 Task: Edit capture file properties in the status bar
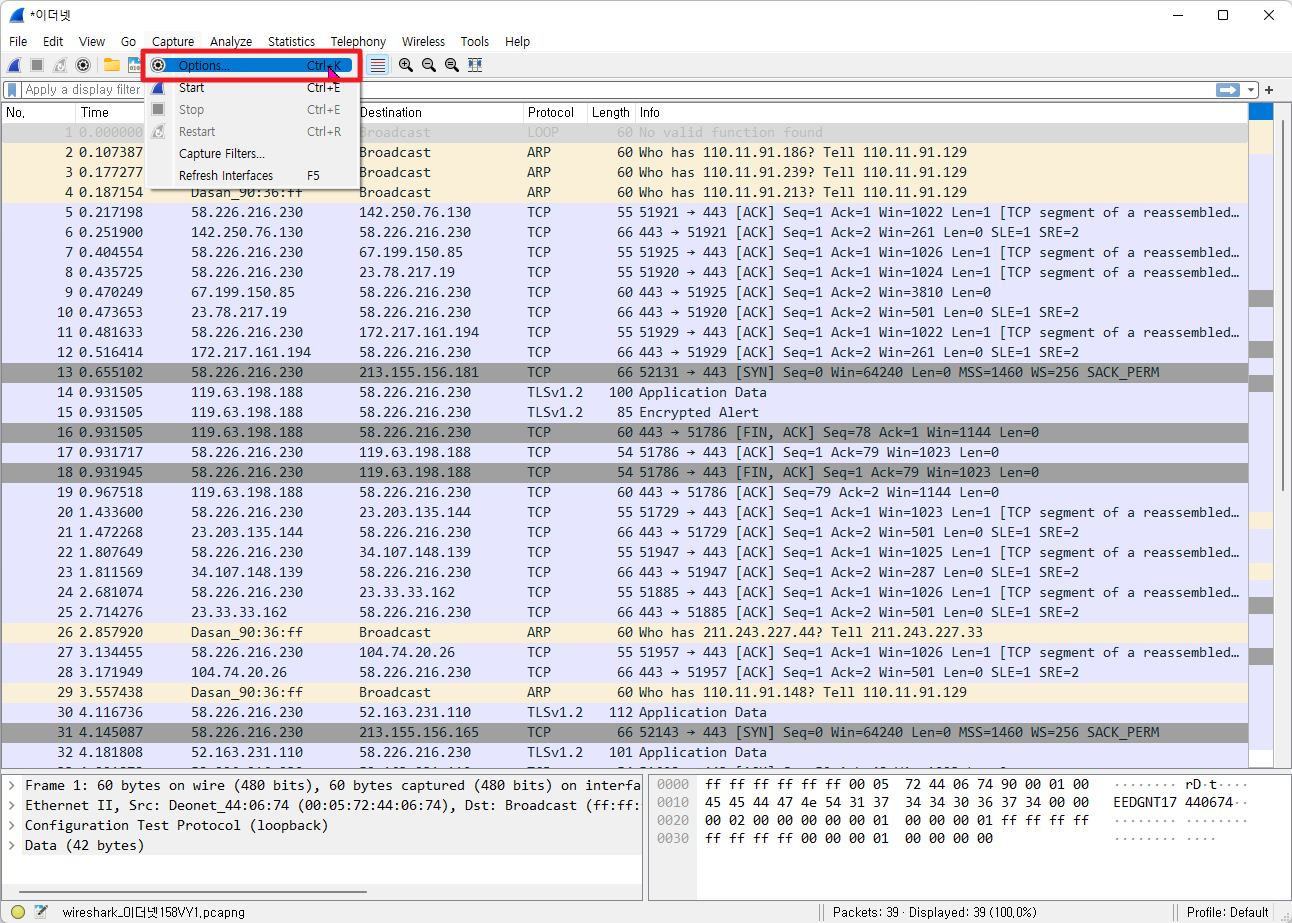[x=41, y=912]
